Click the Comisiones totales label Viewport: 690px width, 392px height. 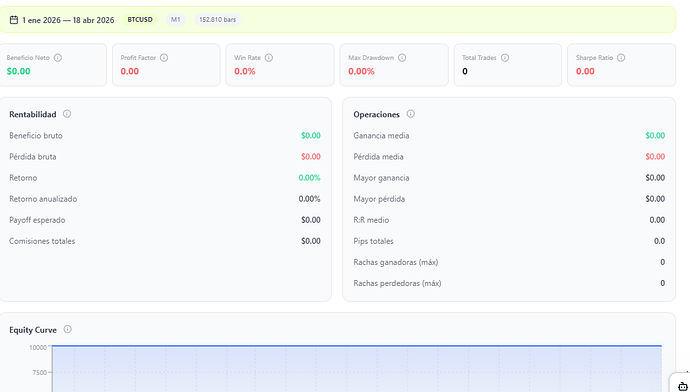[x=42, y=241]
